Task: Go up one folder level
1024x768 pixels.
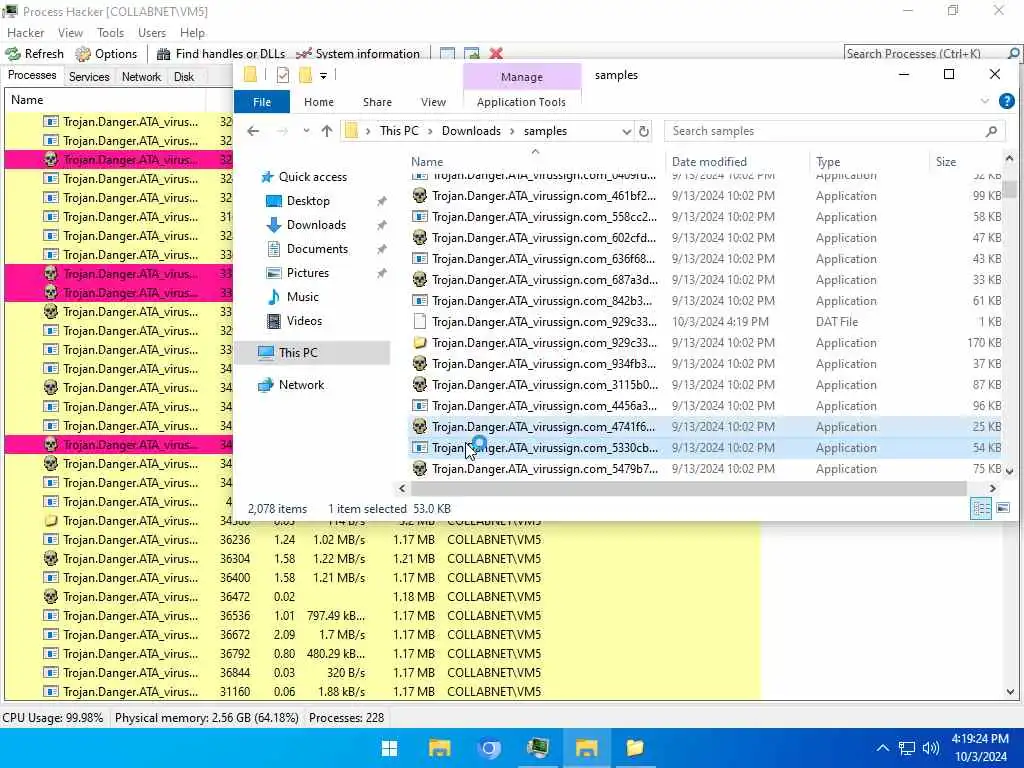Action: point(327,131)
